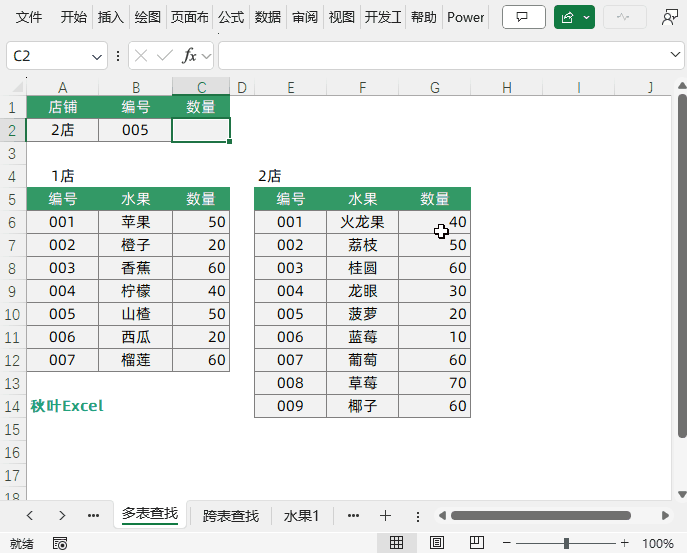Open the 数据 ribbon tab
Viewport: 687px width, 553px height.
pyautogui.click(x=268, y=17)
